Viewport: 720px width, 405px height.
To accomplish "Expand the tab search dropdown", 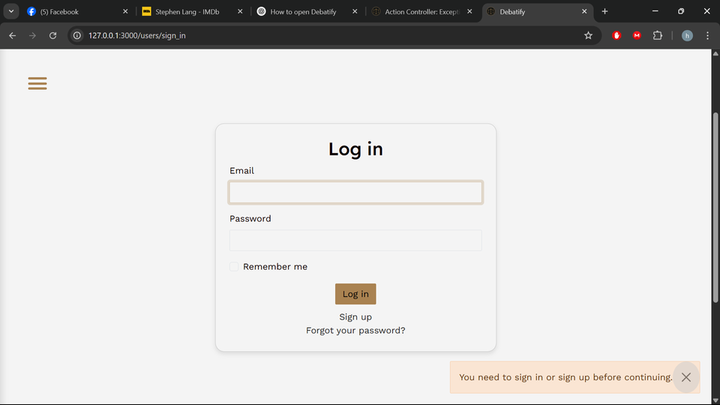I will (10, 11).
